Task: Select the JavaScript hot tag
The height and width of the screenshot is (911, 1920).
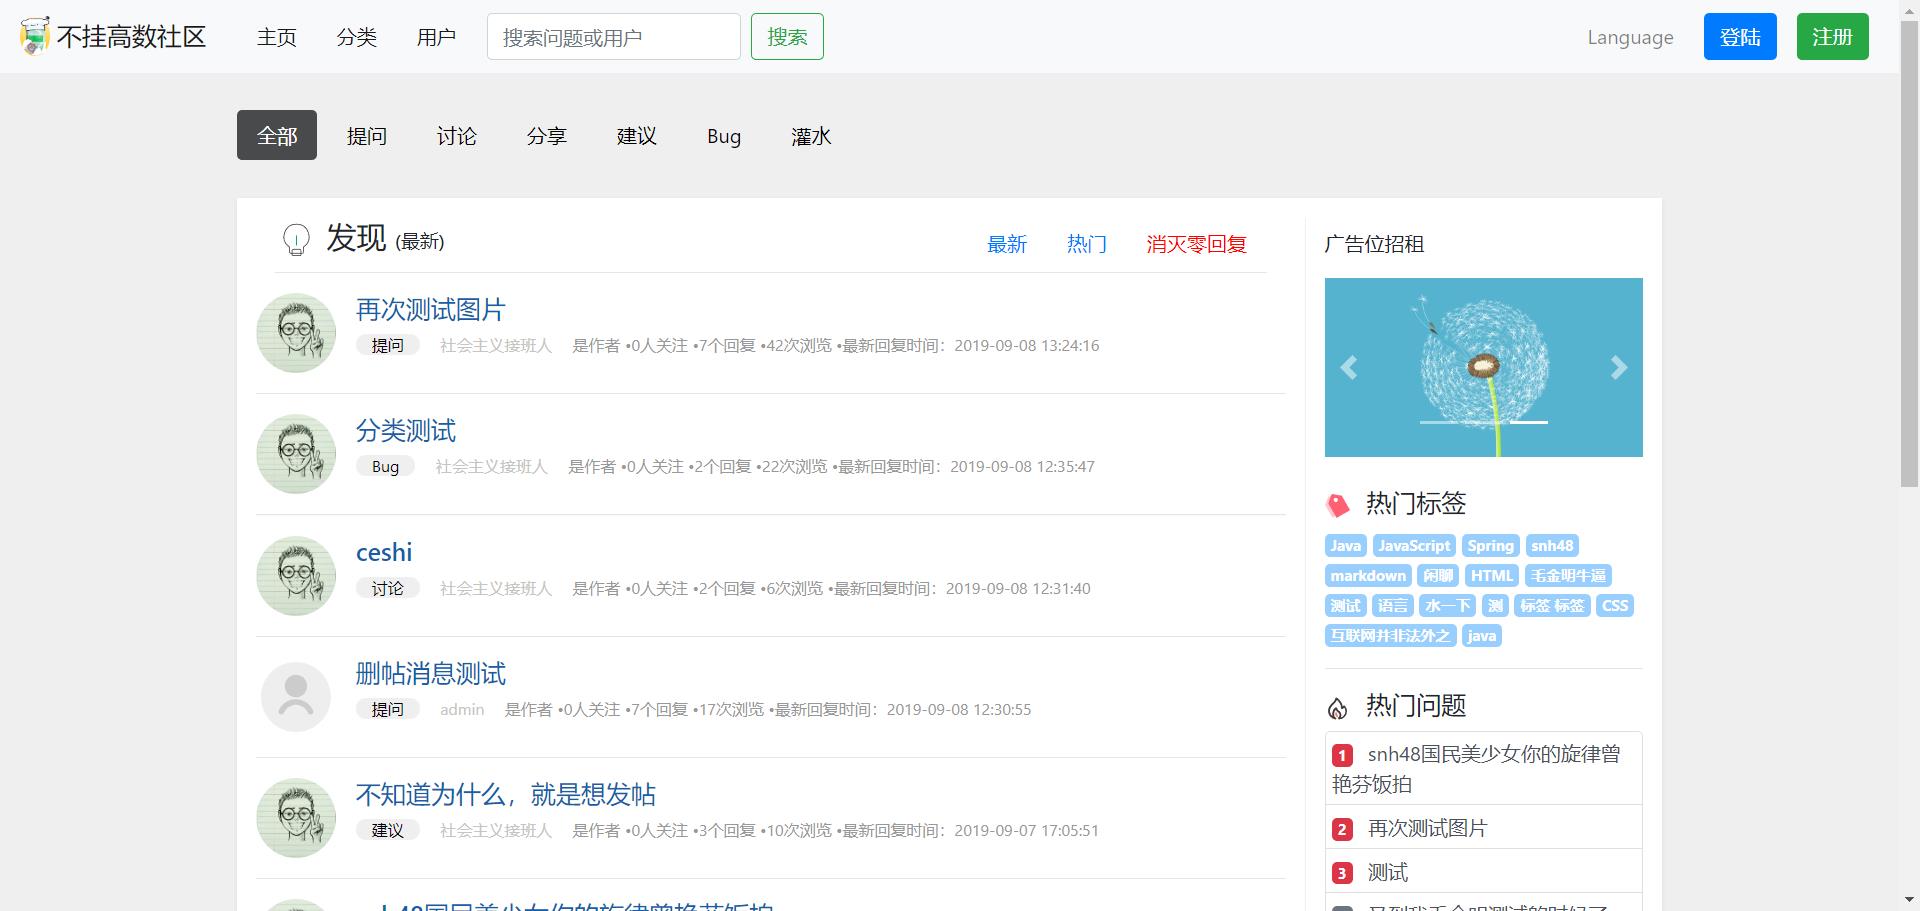Action: click(x=1414, y=546)
